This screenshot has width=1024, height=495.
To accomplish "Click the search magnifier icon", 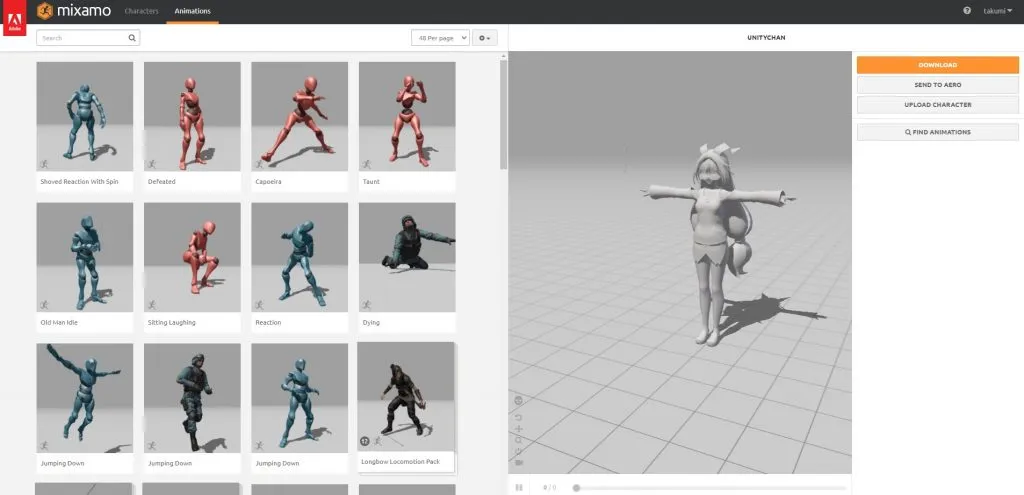I will click(132, 38).
